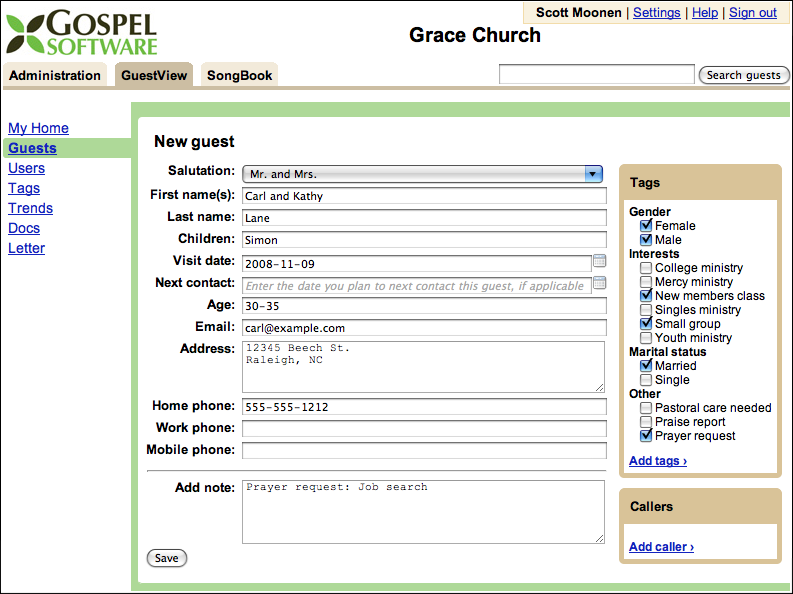793x594 pixels.
Task: Open the Mr. and Mrs. salutation combo box
Action: click(422, 174)
